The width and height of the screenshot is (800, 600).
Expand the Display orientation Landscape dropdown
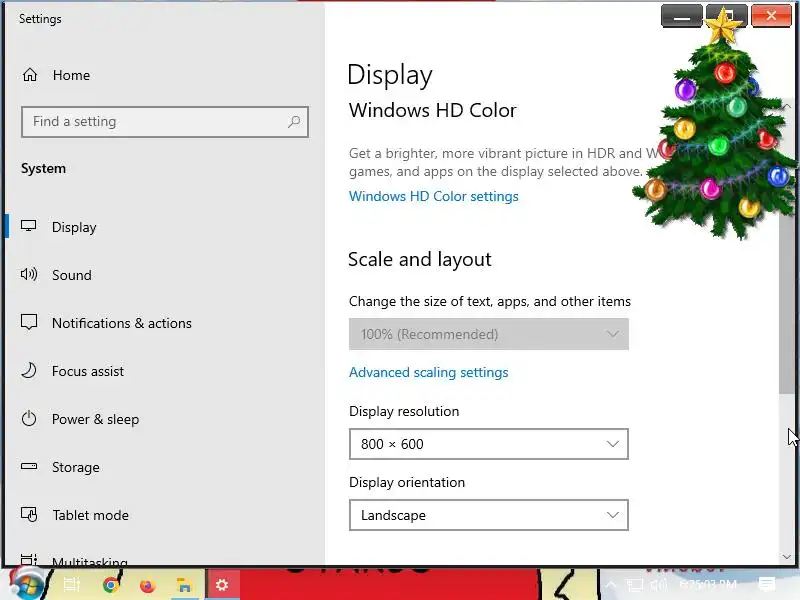(489, 515)
